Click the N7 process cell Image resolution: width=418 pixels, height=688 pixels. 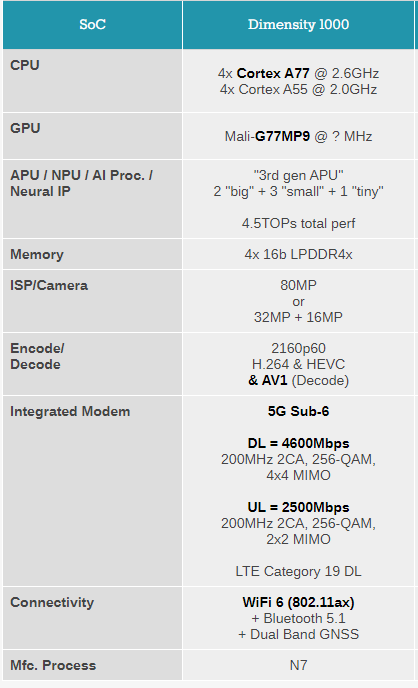[298, 665]
